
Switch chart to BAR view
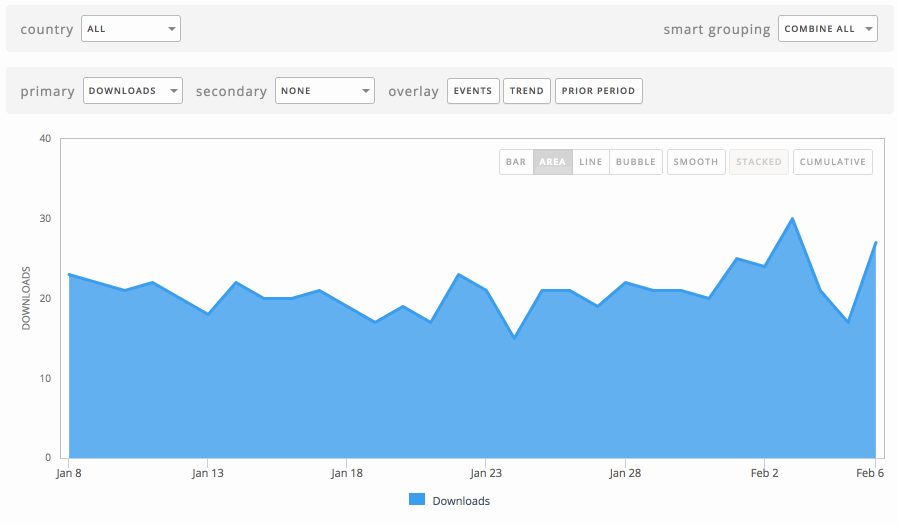[516, 162]
